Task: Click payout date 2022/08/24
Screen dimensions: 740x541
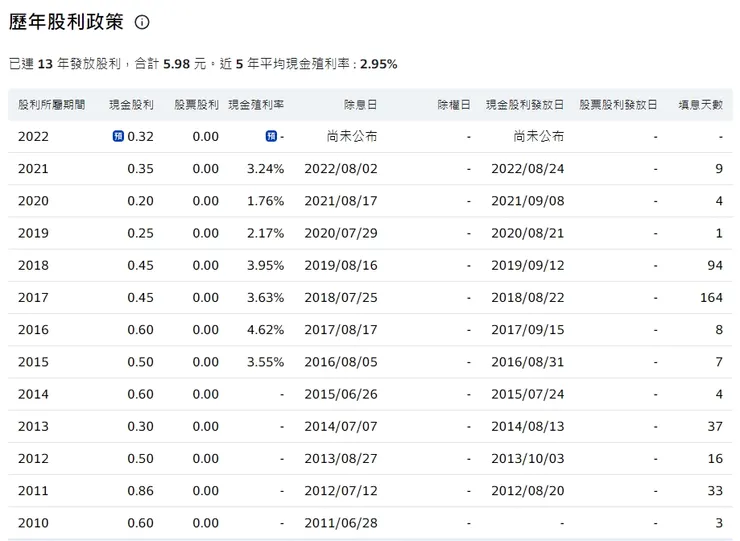Action: [528, 169]
